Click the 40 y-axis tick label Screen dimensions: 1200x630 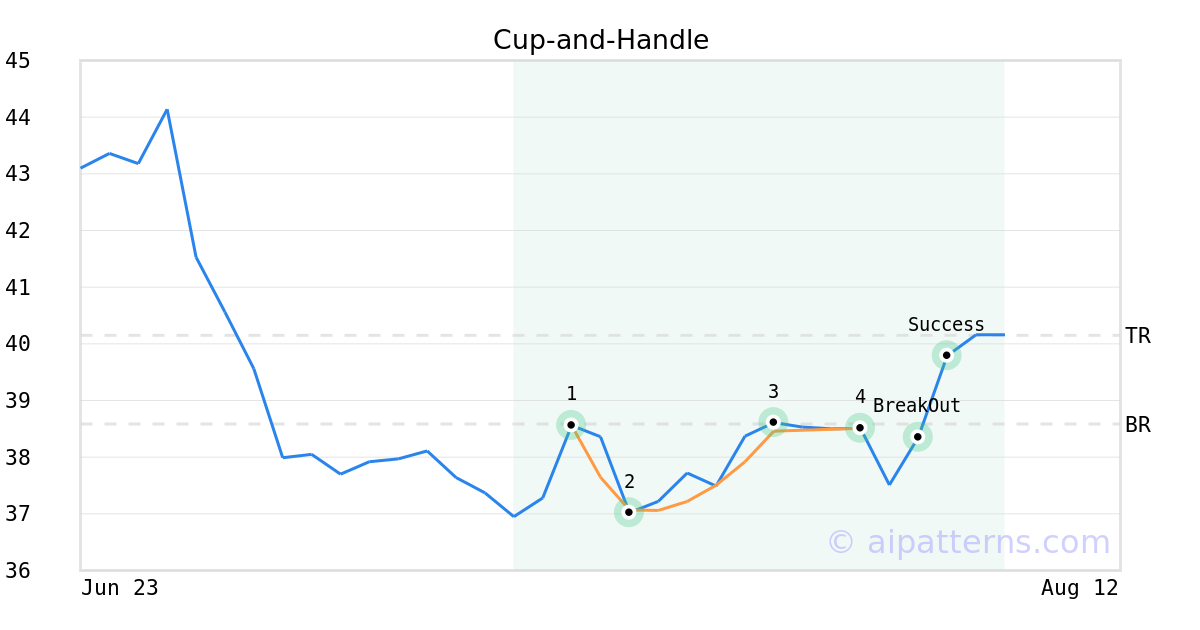(18, 344)
